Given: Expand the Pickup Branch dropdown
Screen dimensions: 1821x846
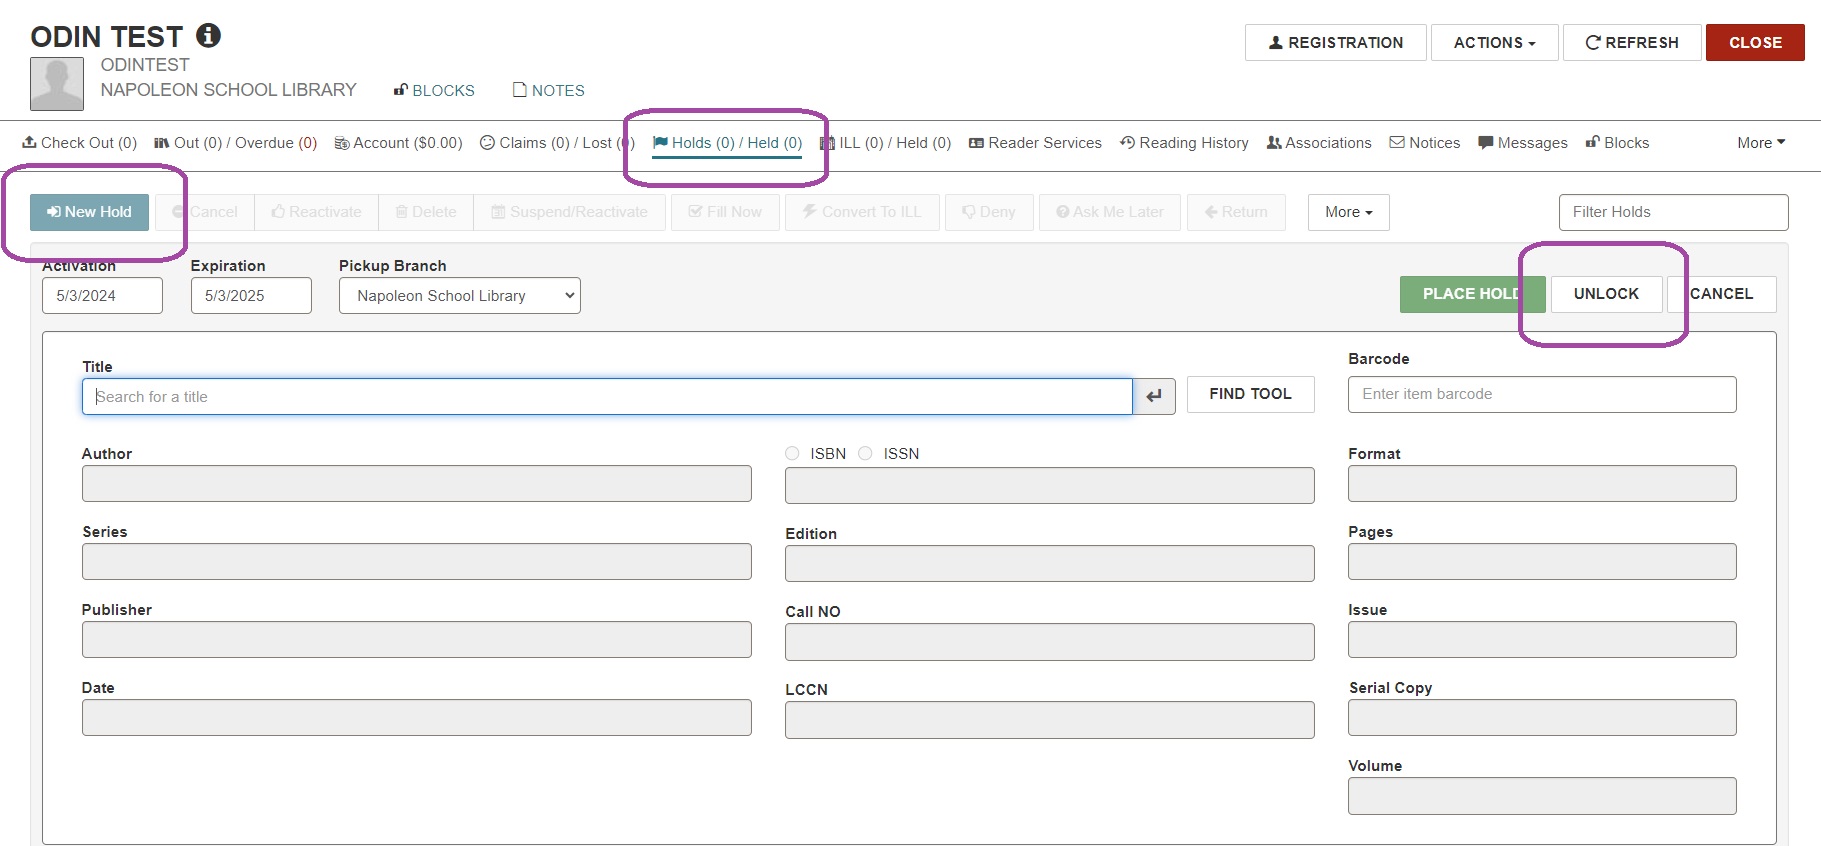Looking at the screenshot, I should click(459, 296).
